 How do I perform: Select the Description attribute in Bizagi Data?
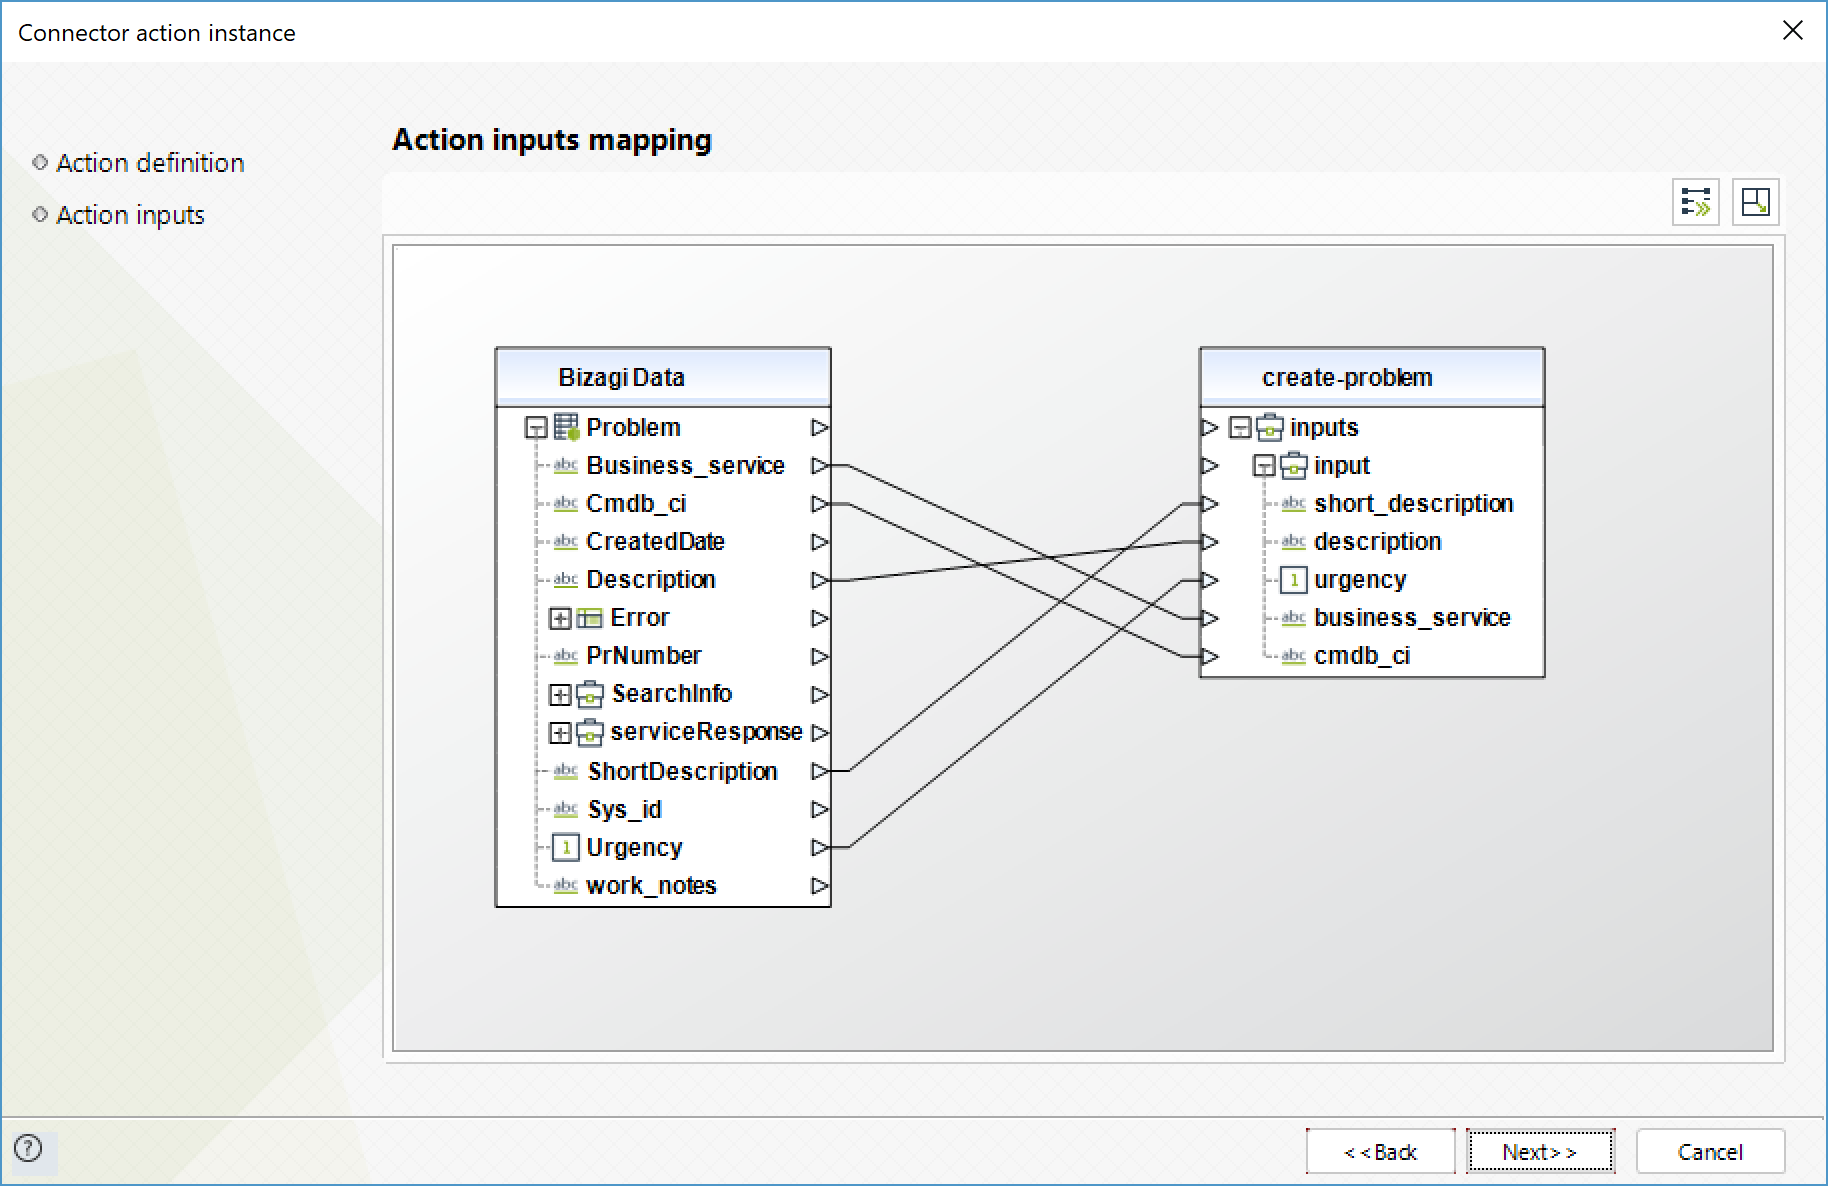(651, 580)
